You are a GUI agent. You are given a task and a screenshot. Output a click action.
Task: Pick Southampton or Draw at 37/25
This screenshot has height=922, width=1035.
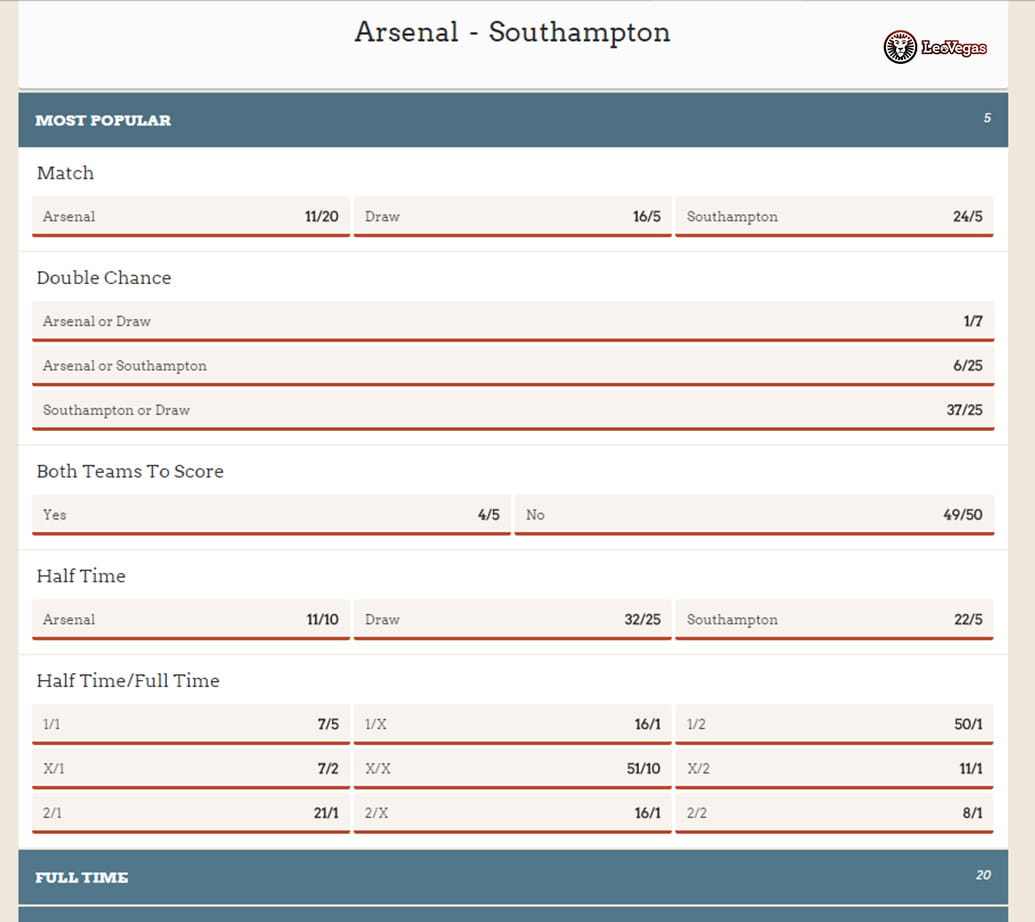tap(513, 410)
